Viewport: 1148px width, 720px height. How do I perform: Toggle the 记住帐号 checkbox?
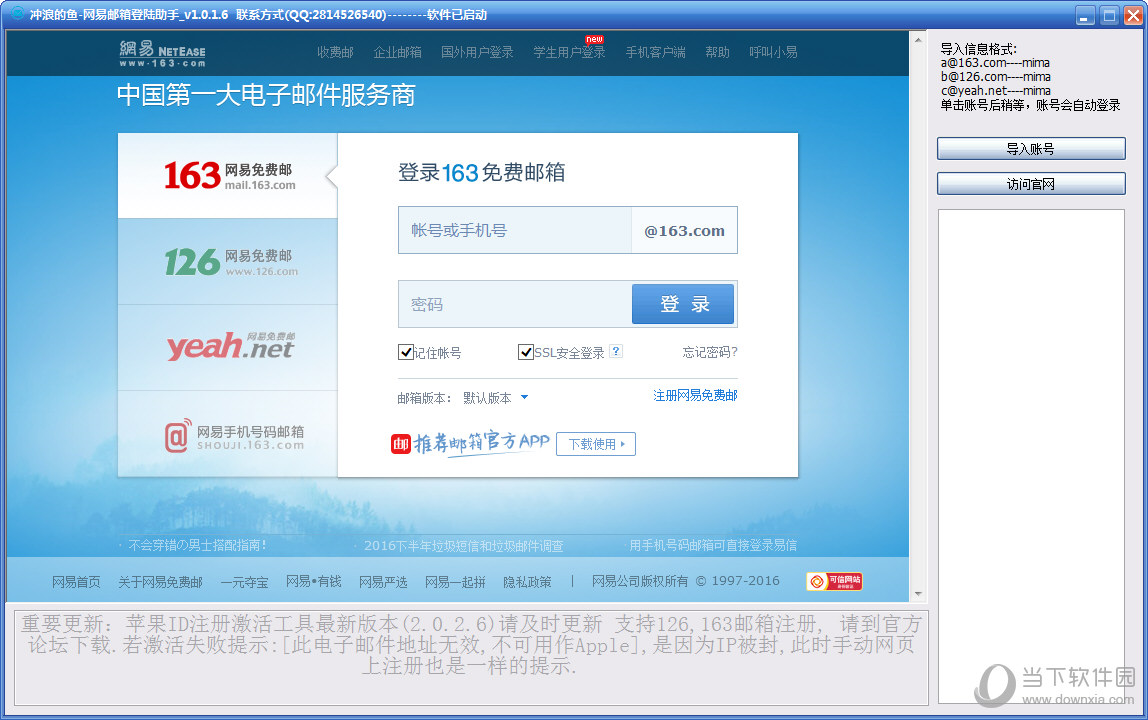pyautogui.click(x=406, y=352)
